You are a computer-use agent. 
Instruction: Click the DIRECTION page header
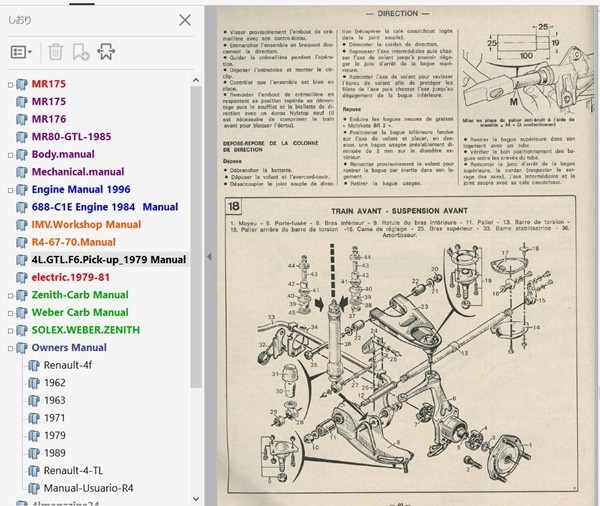tap(398, 13)
